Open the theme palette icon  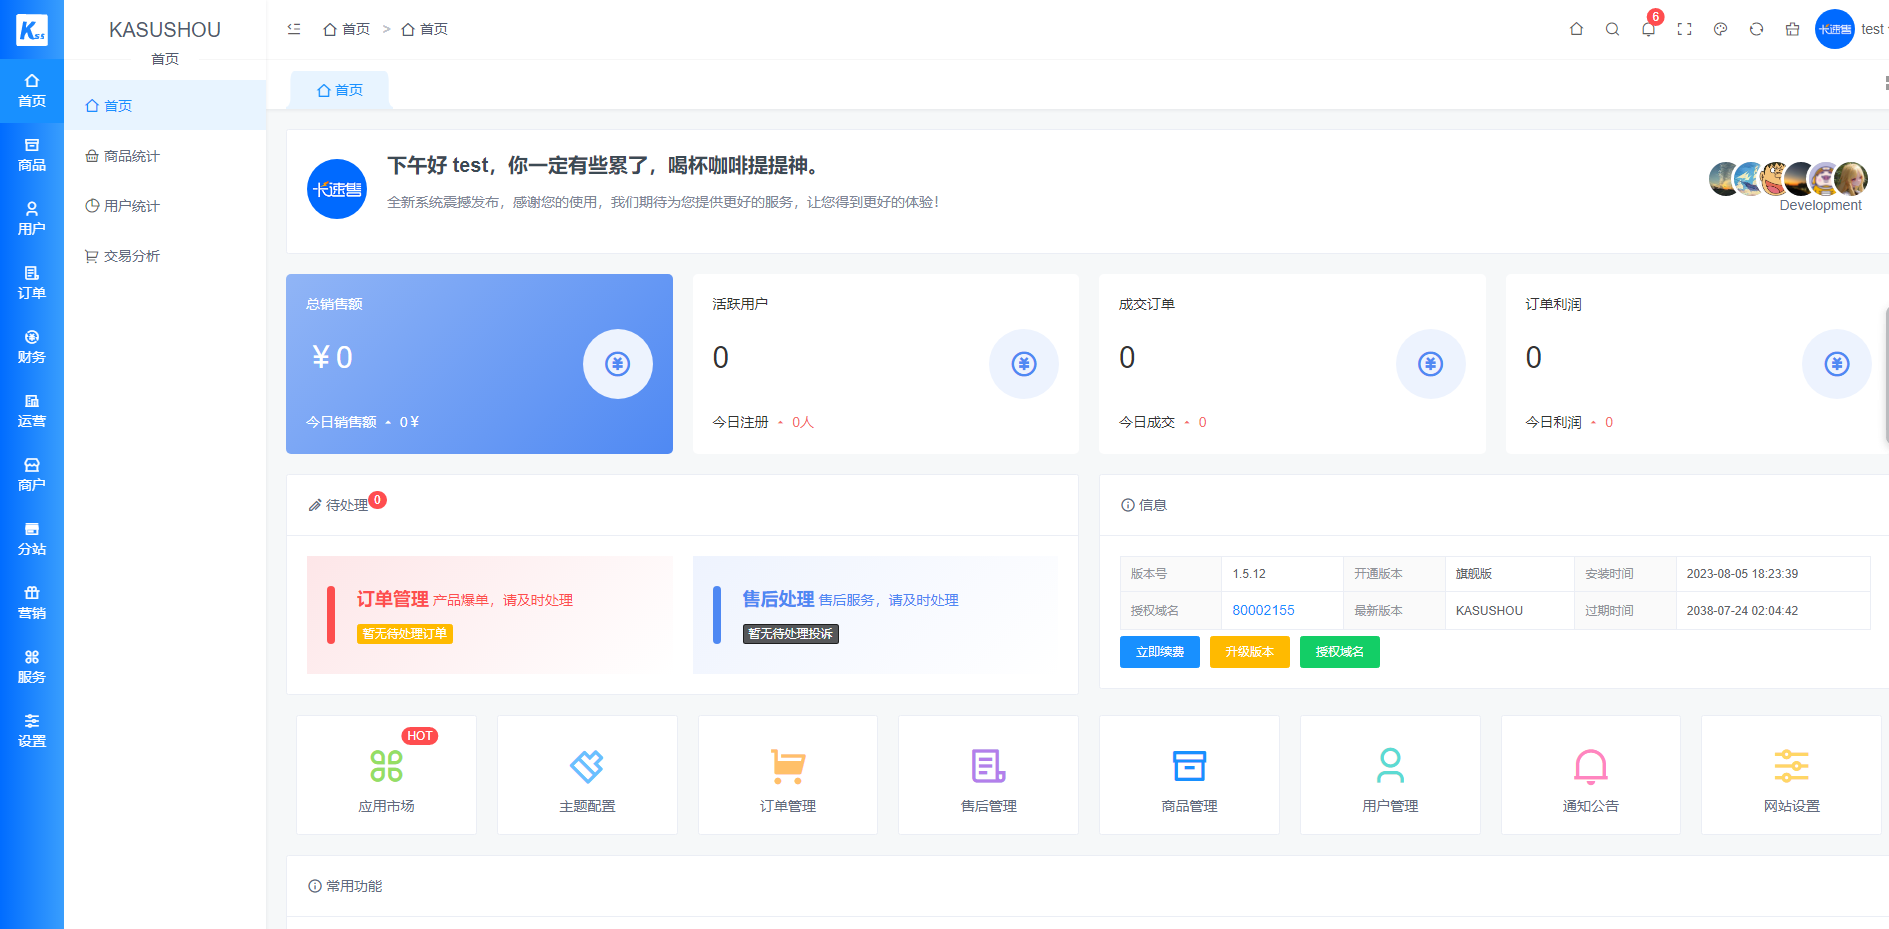point(1720,29)
